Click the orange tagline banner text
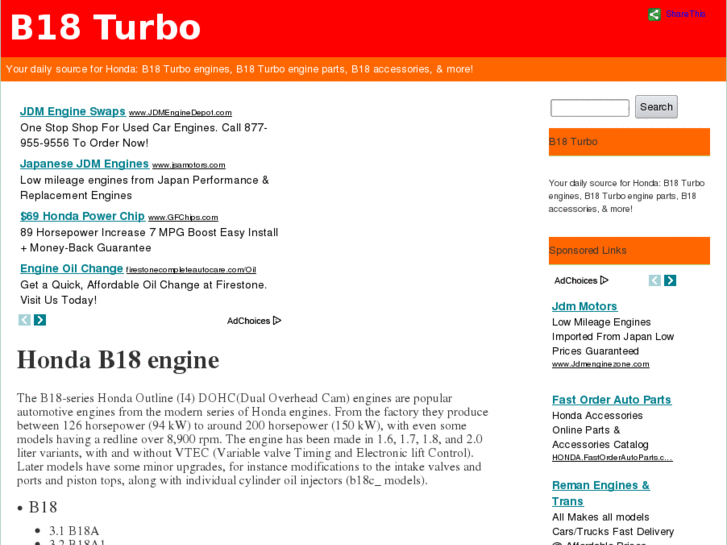Viewport: 727px width, 545px height. tap(239, 69)
